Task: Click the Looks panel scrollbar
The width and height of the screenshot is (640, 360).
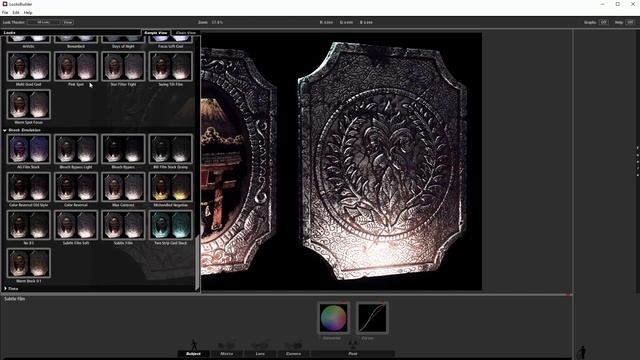Action: [x=198, y=263]
